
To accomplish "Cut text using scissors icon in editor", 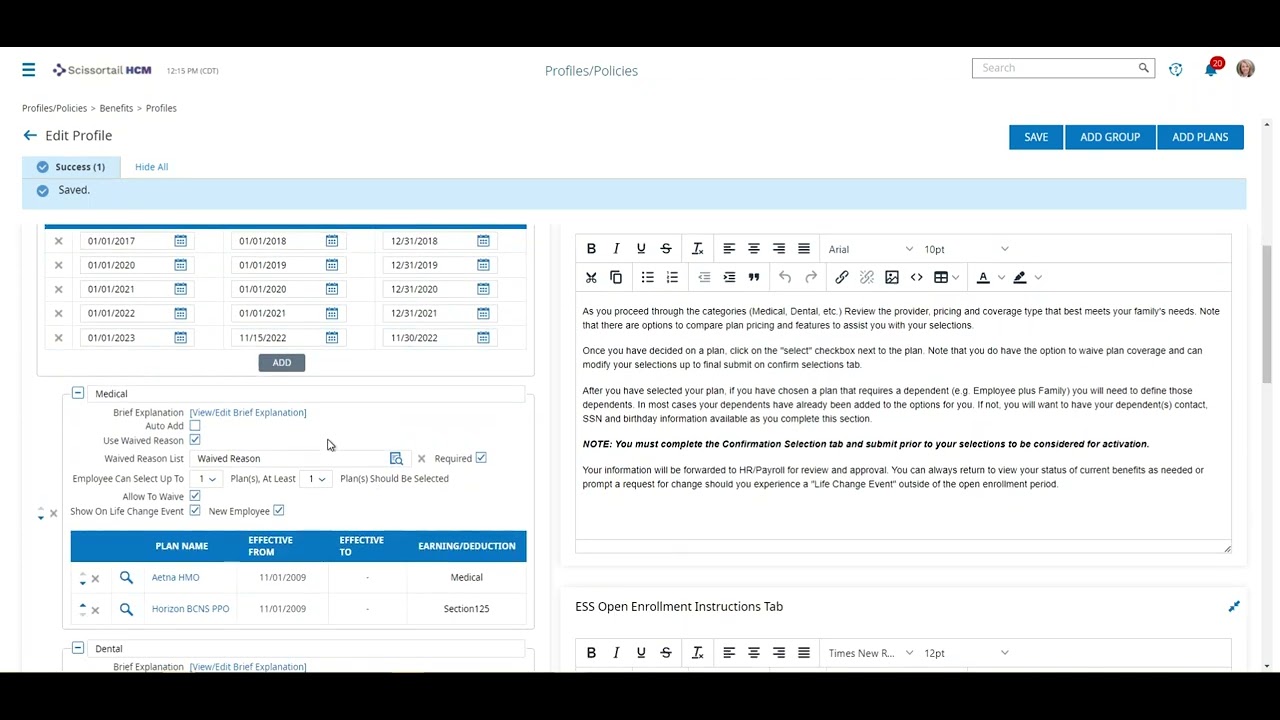I will [x=591, y=277].
